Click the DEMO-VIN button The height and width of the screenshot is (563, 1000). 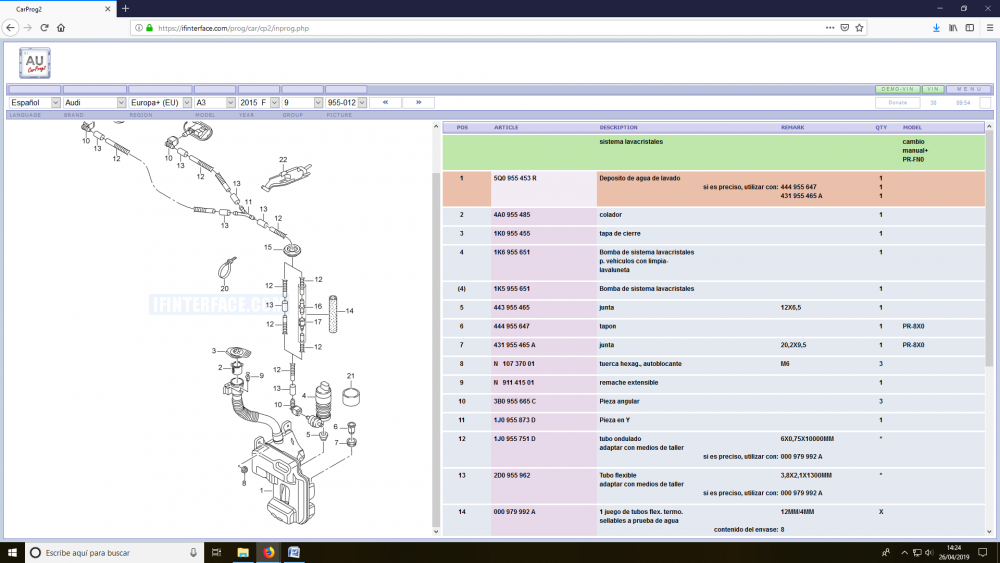coord(898,89)
